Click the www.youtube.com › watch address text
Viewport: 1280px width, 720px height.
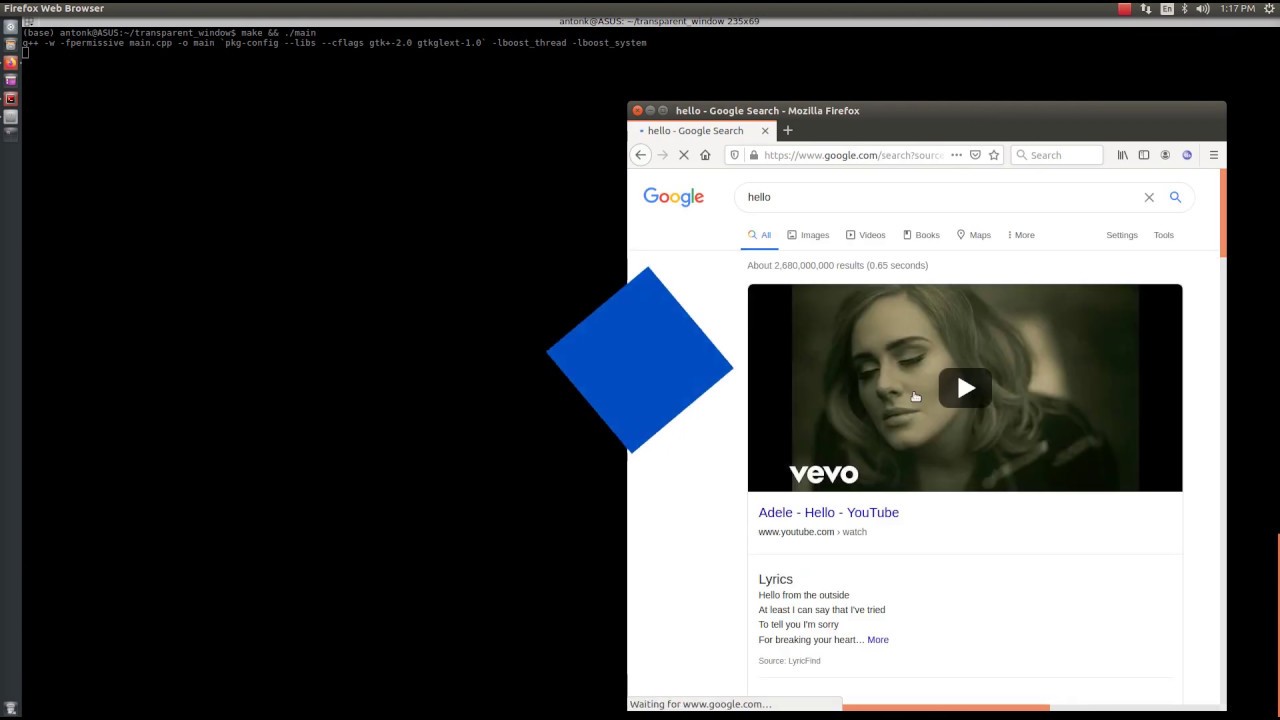click(x=812, y=532)
